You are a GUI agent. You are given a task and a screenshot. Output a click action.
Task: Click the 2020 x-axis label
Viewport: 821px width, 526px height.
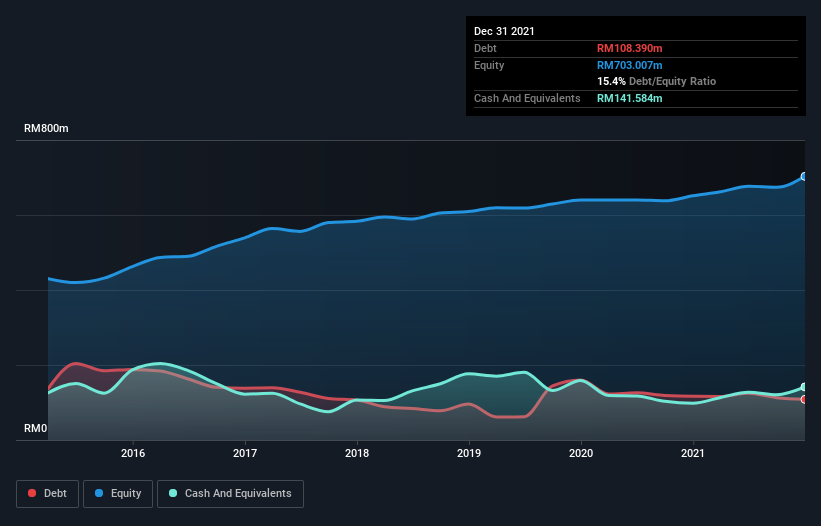click(x=581, y=453)
